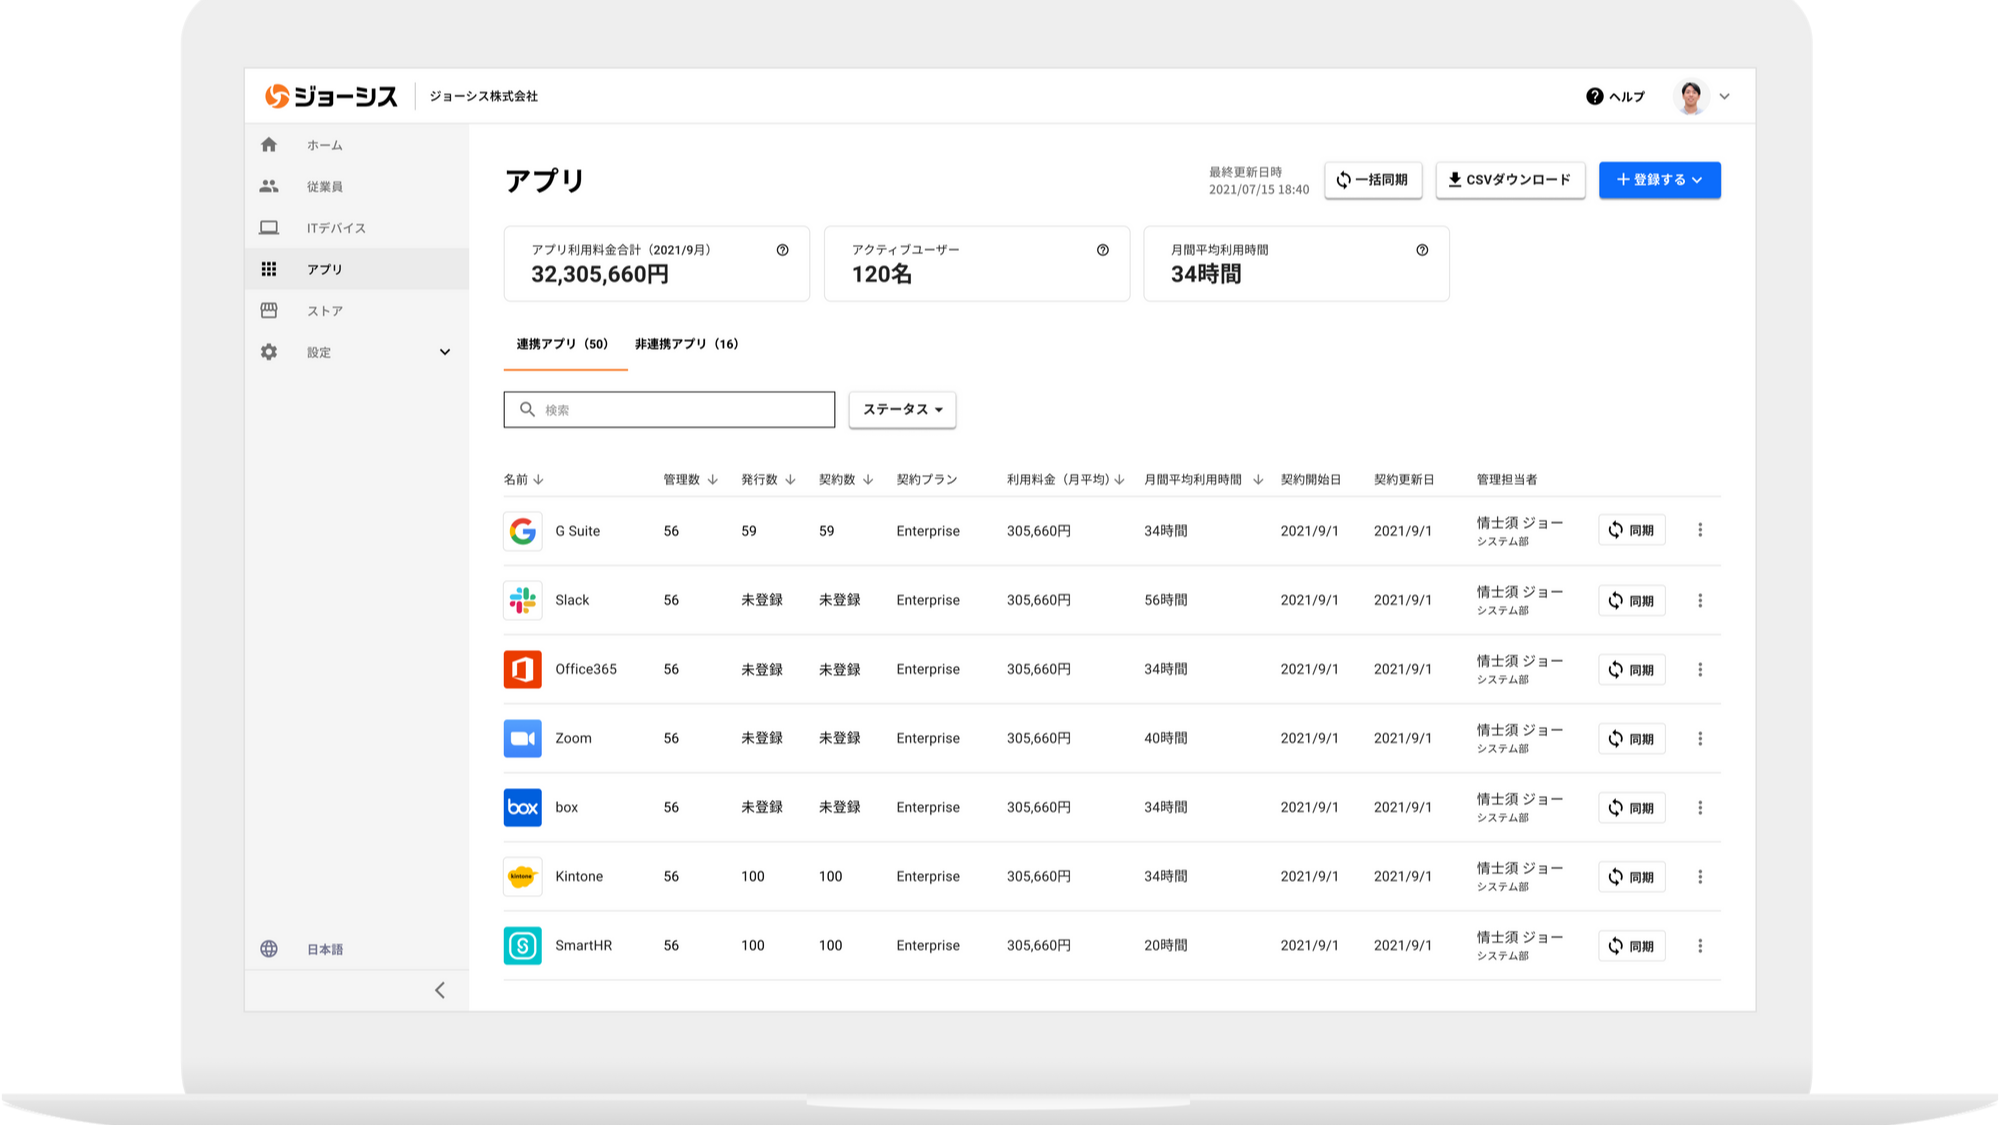Click the Zoom app icon in the list
This screenshot has height=1125, width=2000.
(522, 738)
